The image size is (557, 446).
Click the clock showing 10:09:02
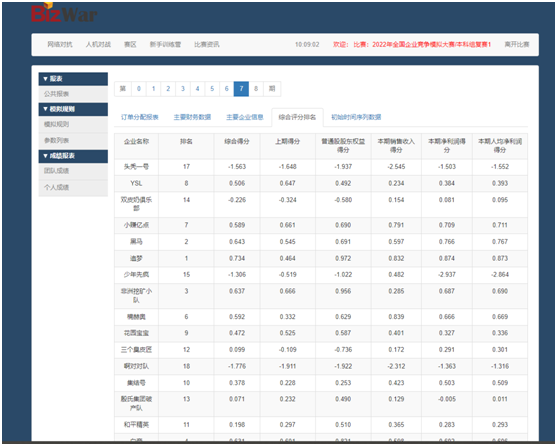tap(307, 44)
